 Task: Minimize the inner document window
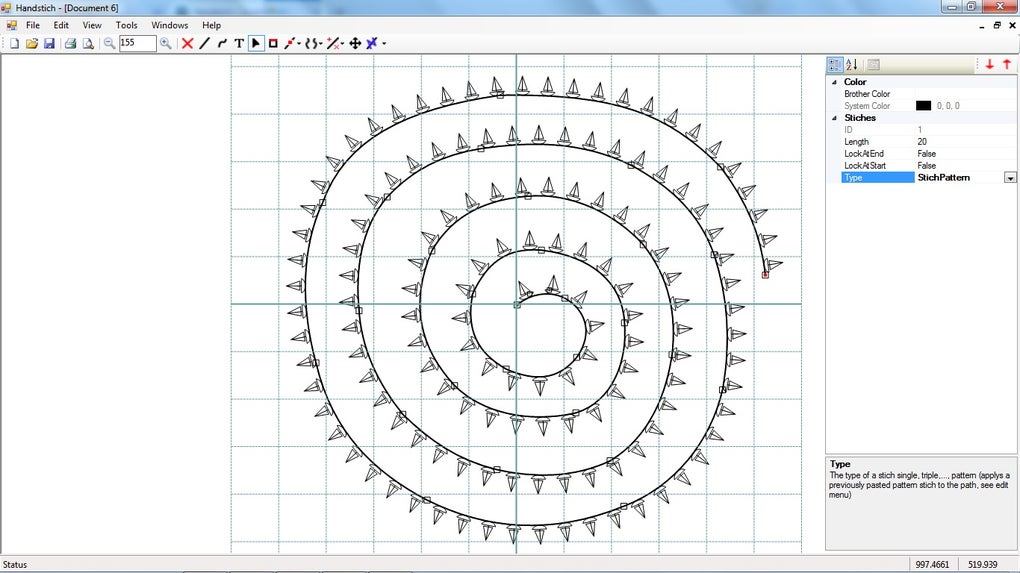[x=982, y=25]
